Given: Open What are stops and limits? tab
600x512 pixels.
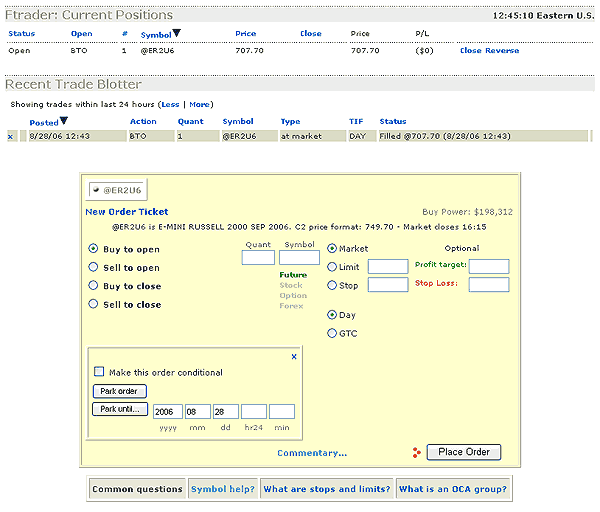Looking at the screenshot, I should 325,489.
